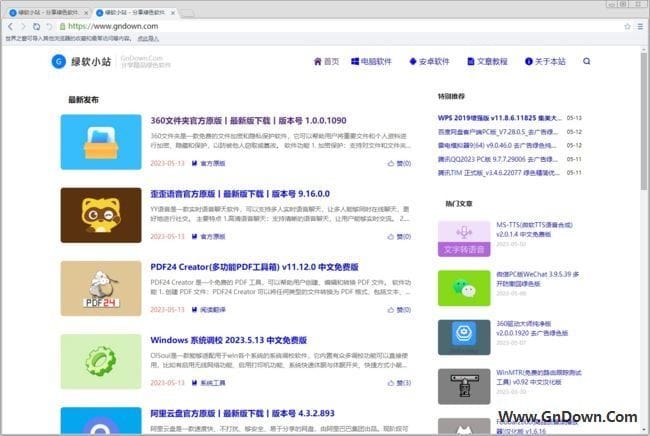Open the Windows 系统调校 2023.5.13 article
Image resolution: width=650 pixels, height=436 pixels.
click(x=228, y=340)
